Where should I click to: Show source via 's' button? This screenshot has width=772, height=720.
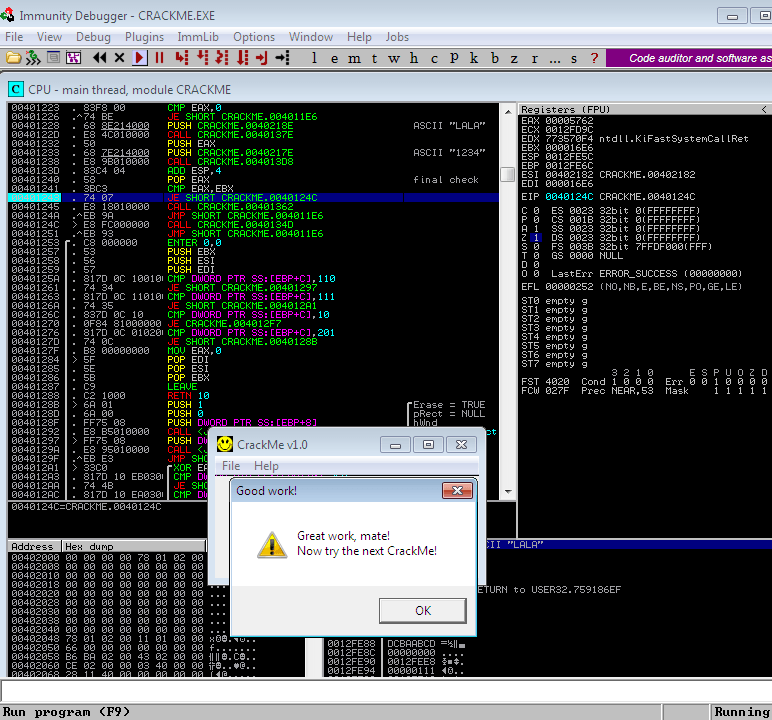click(x=574, y=59)
